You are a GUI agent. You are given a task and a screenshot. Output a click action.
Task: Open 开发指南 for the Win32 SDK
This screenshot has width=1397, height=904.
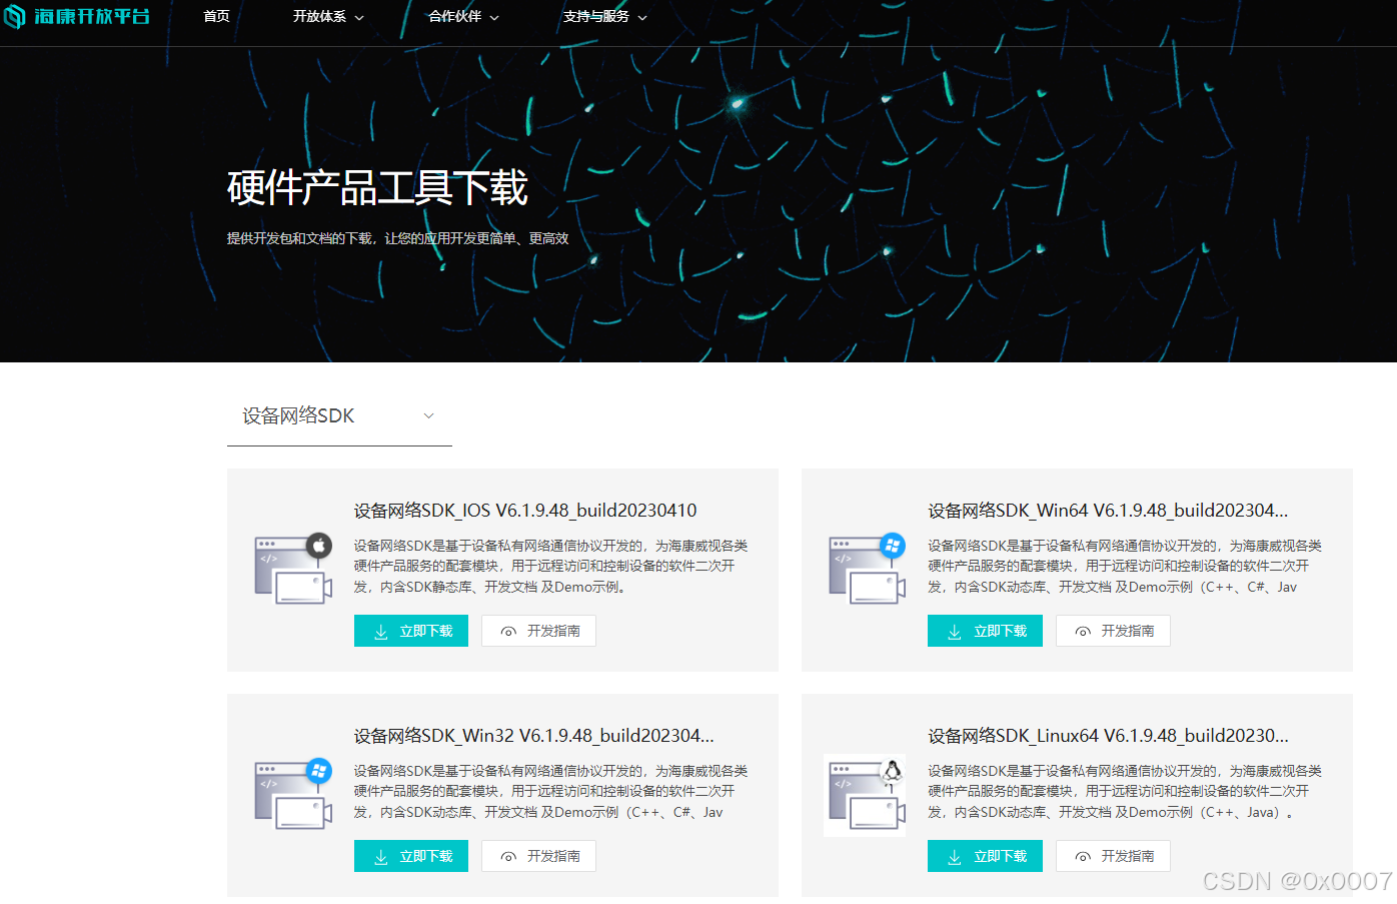539,856
